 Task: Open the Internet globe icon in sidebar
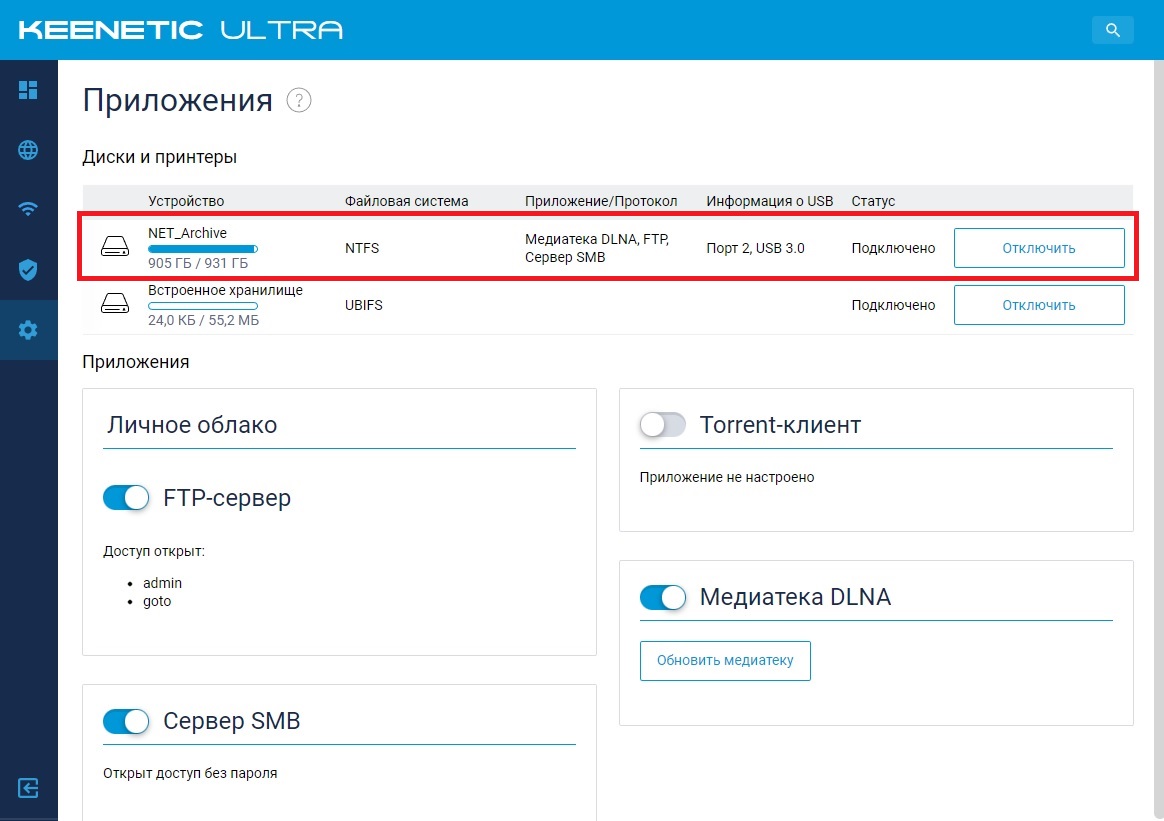click(x=28, y=150)
